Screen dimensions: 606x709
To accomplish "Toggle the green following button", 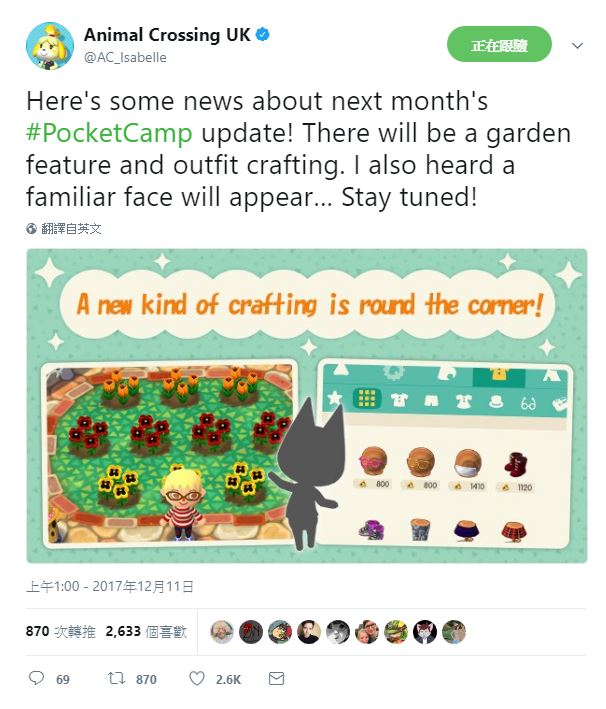I will coord(498,46).
